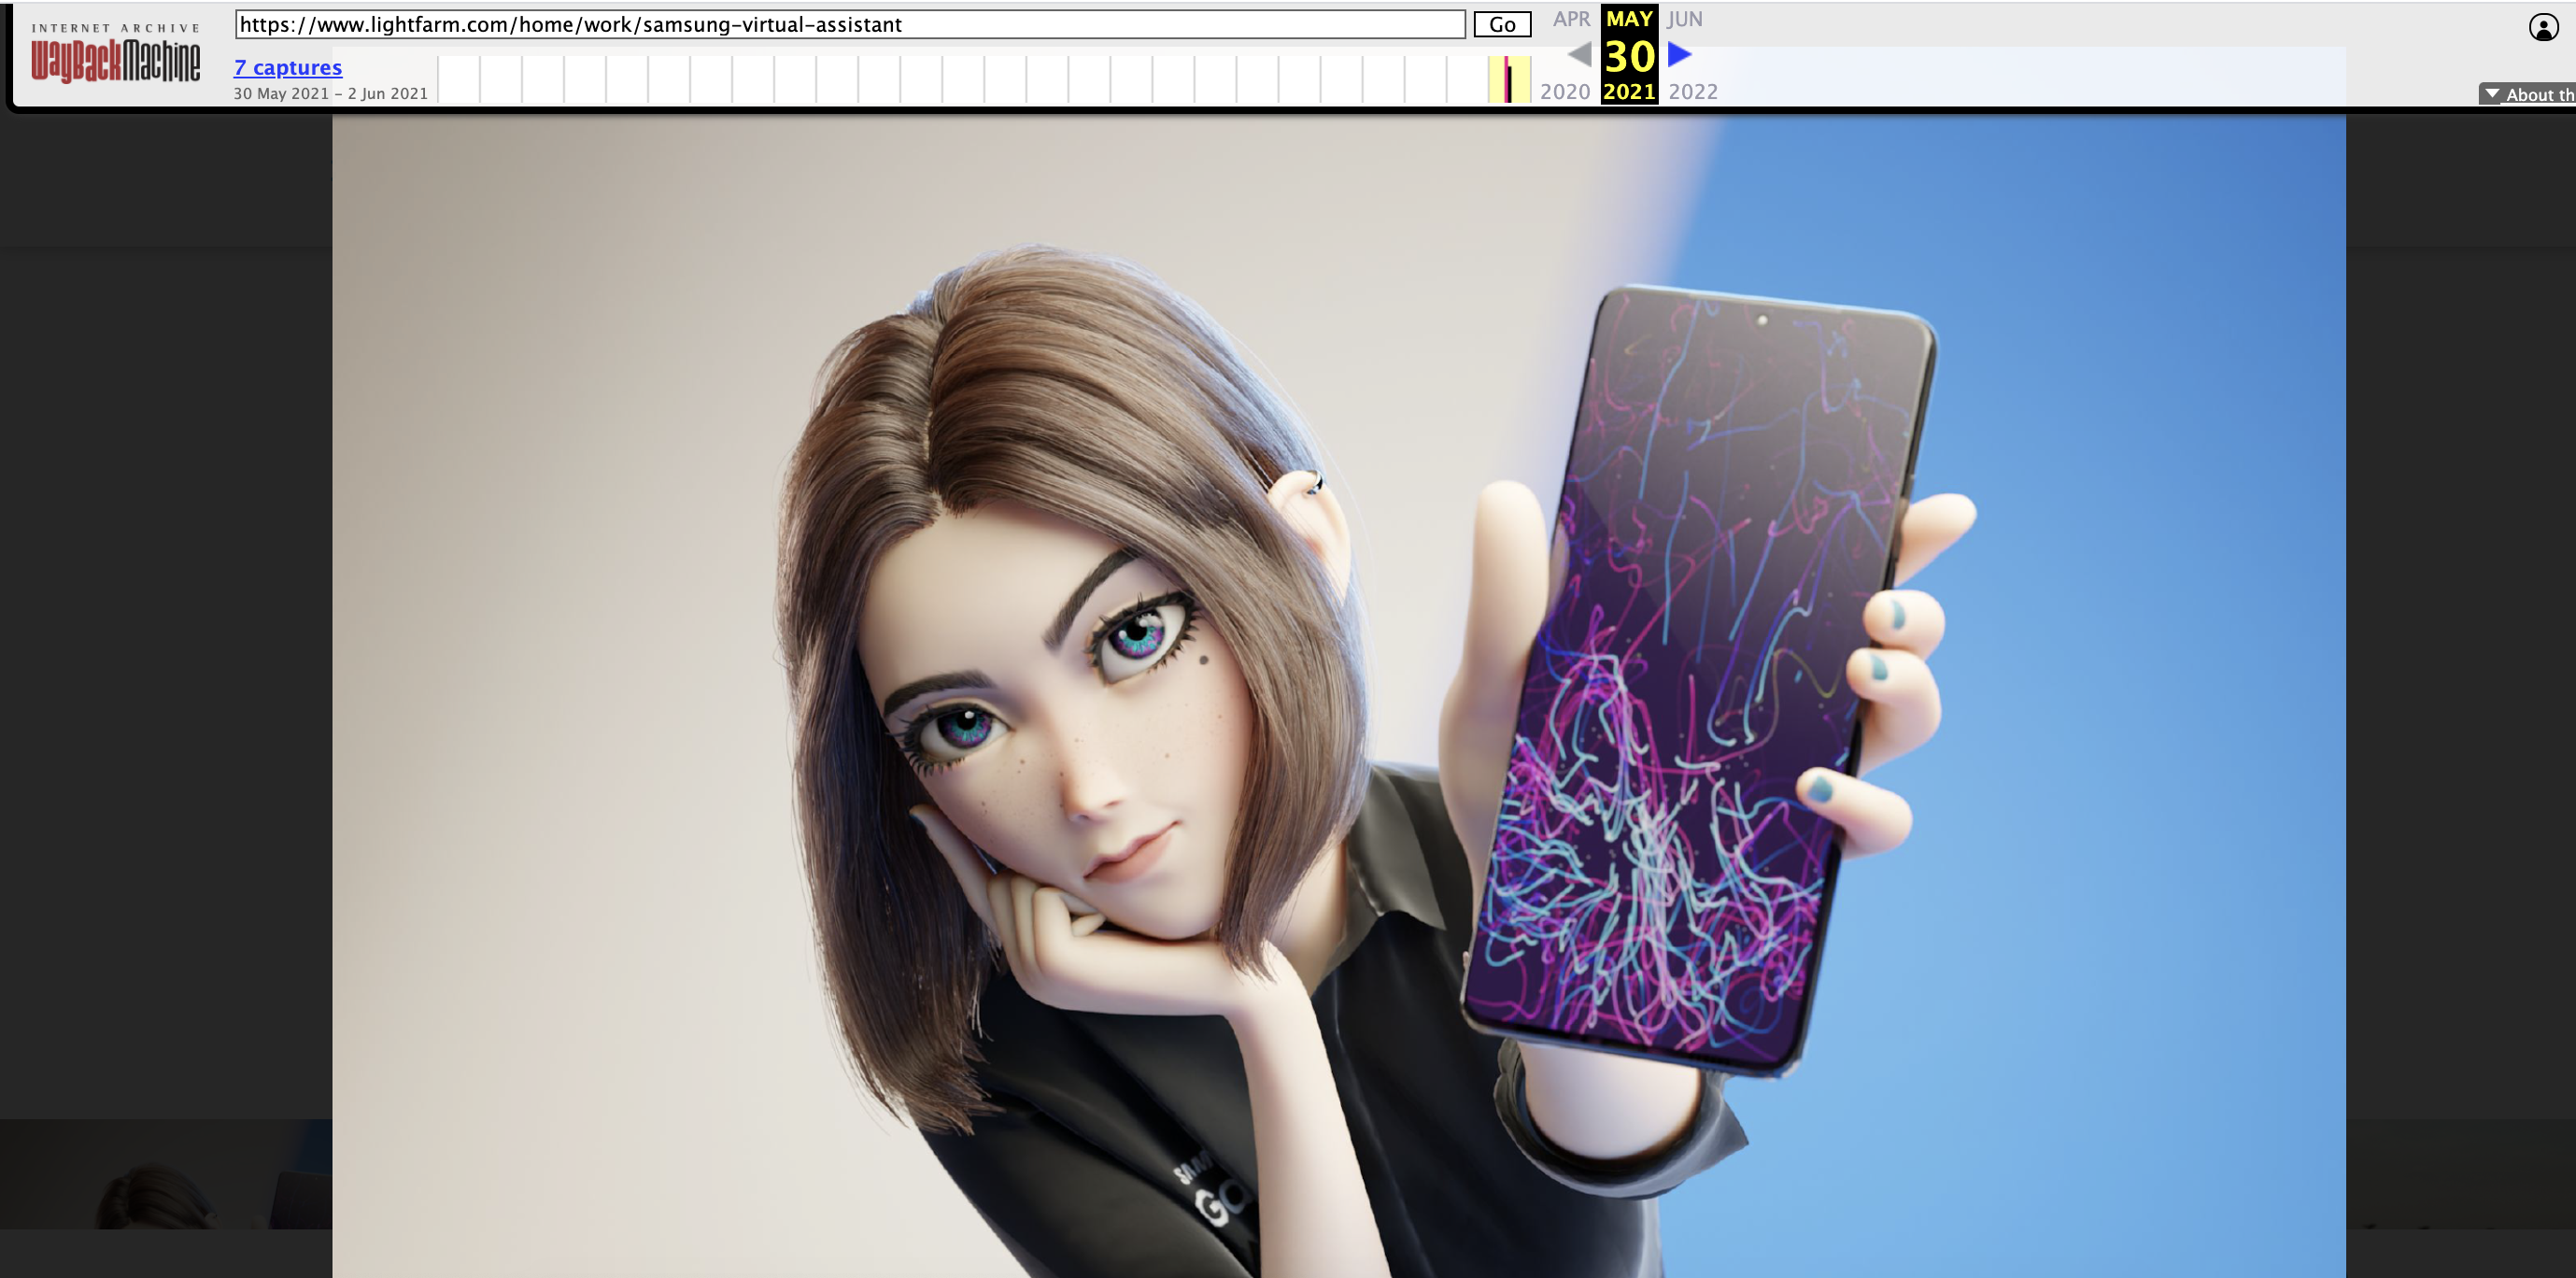Expand About this capture dropdown

click(x=2527, y=94)
